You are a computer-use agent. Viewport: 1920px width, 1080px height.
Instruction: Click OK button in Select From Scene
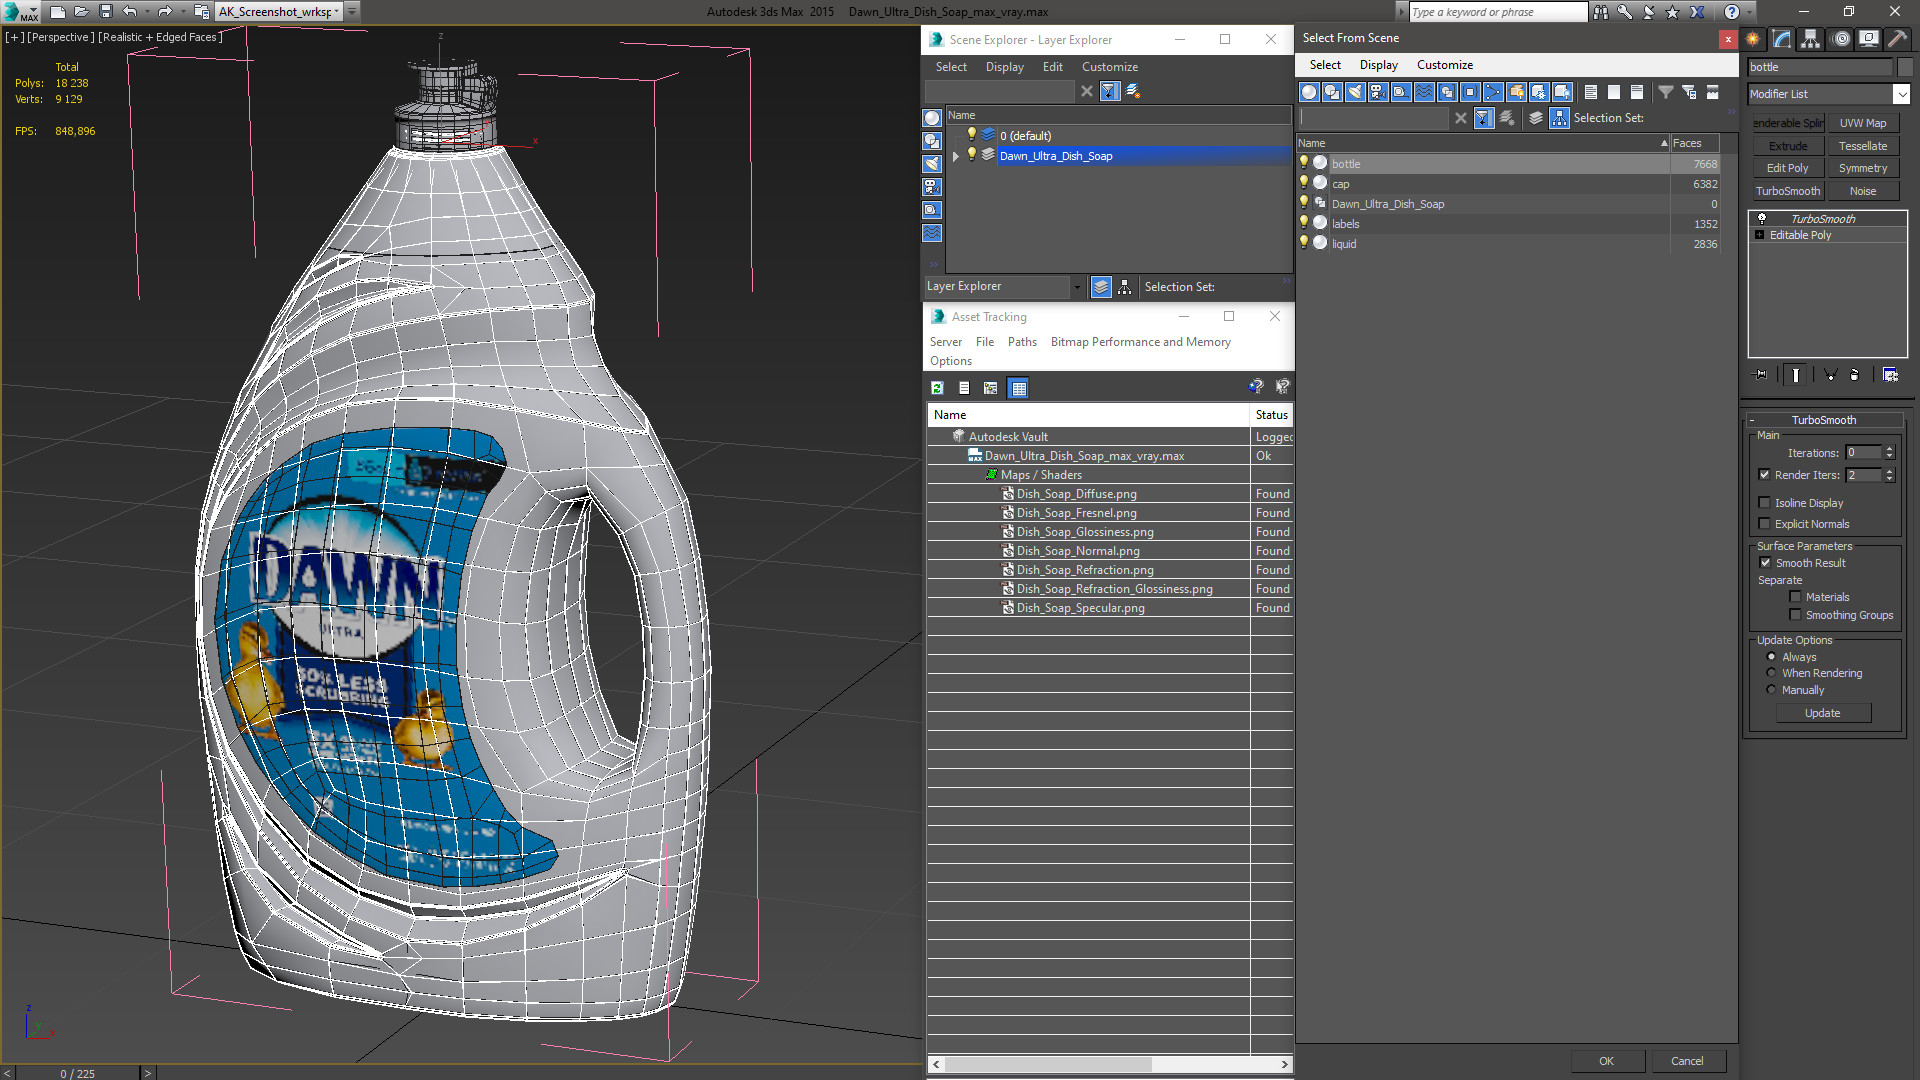tap(1606, 1061)
